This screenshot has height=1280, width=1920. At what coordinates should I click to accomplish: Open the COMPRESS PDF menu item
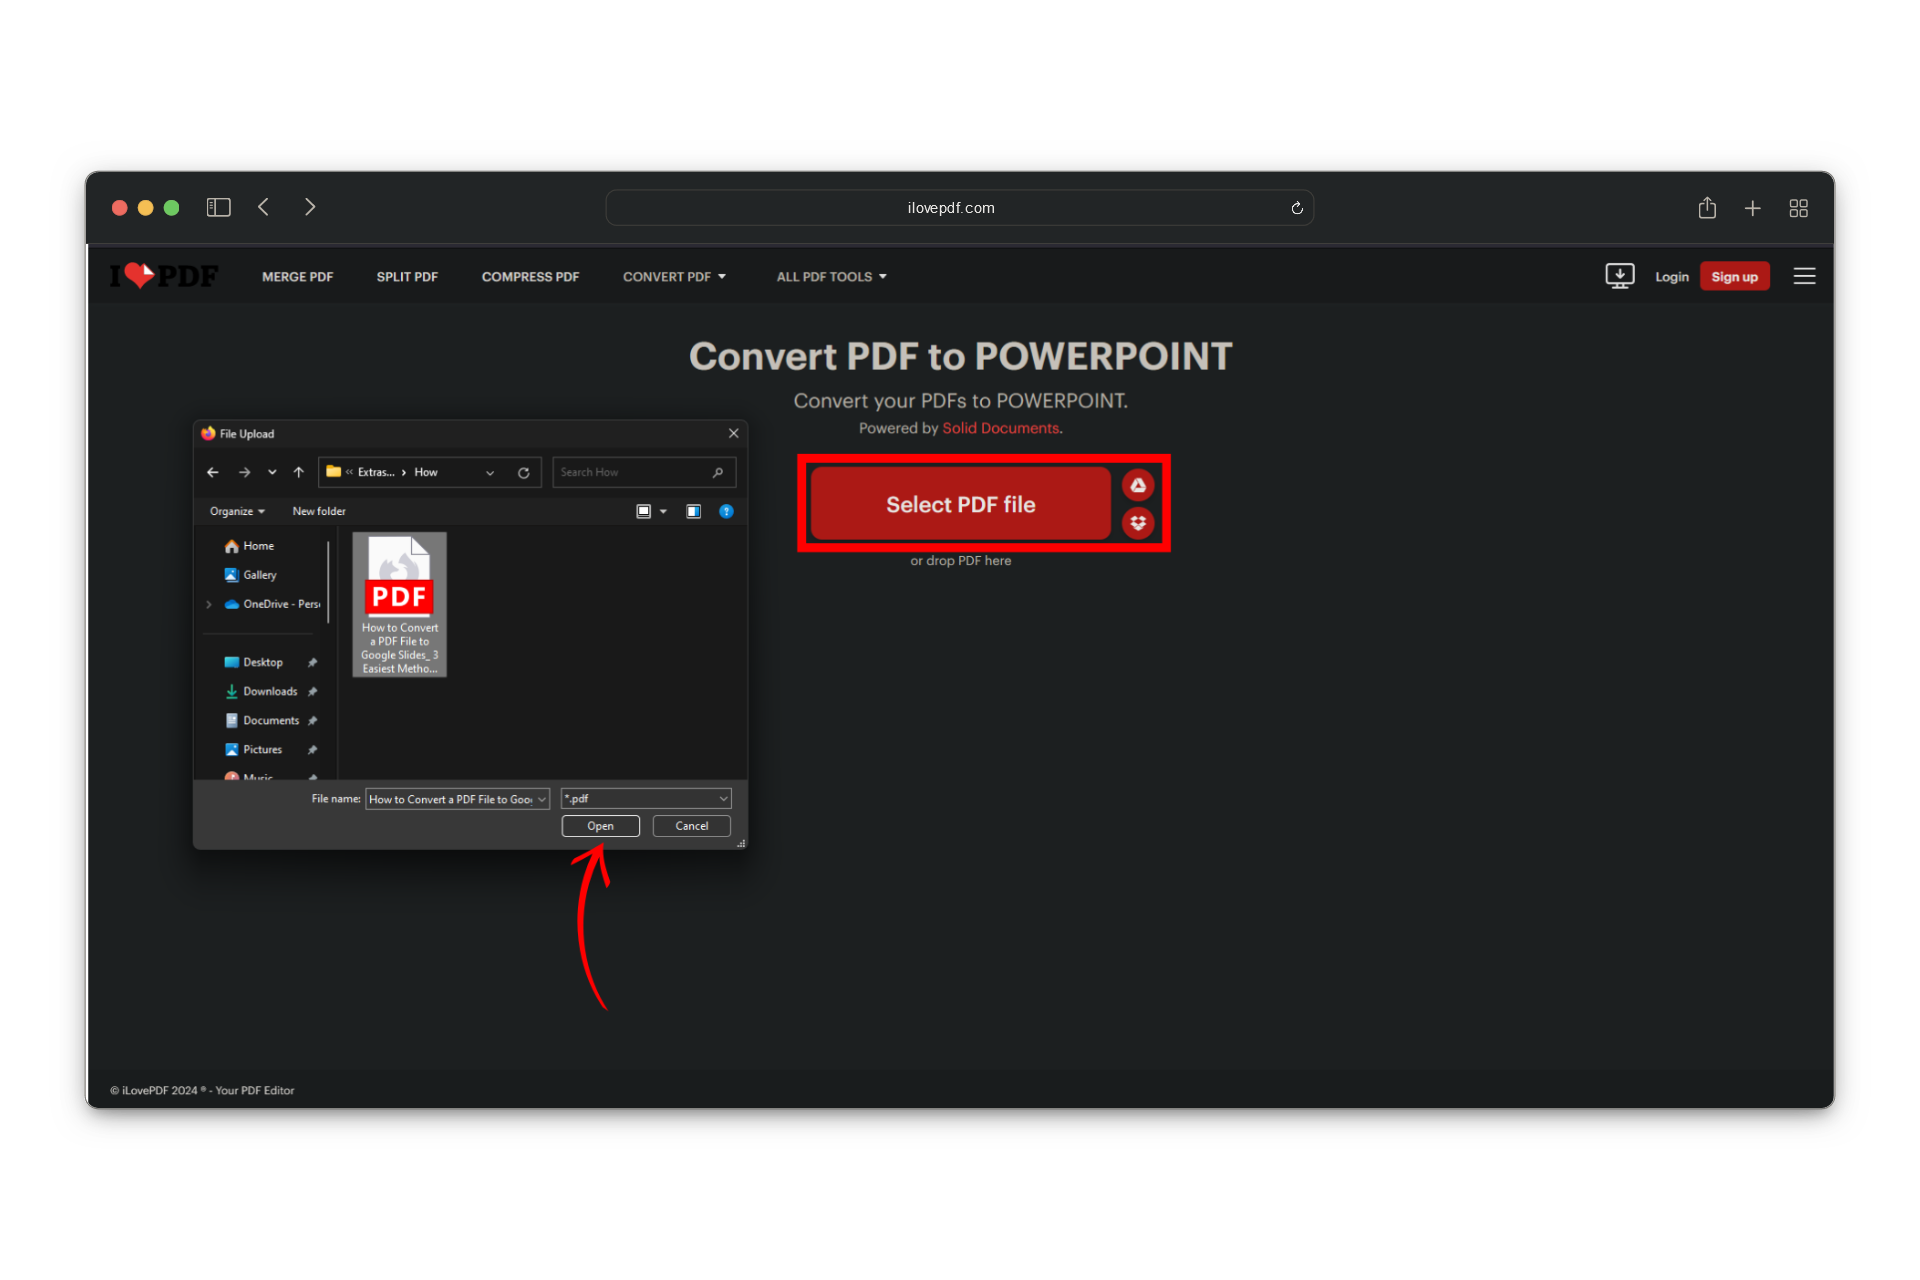[530, 277]
